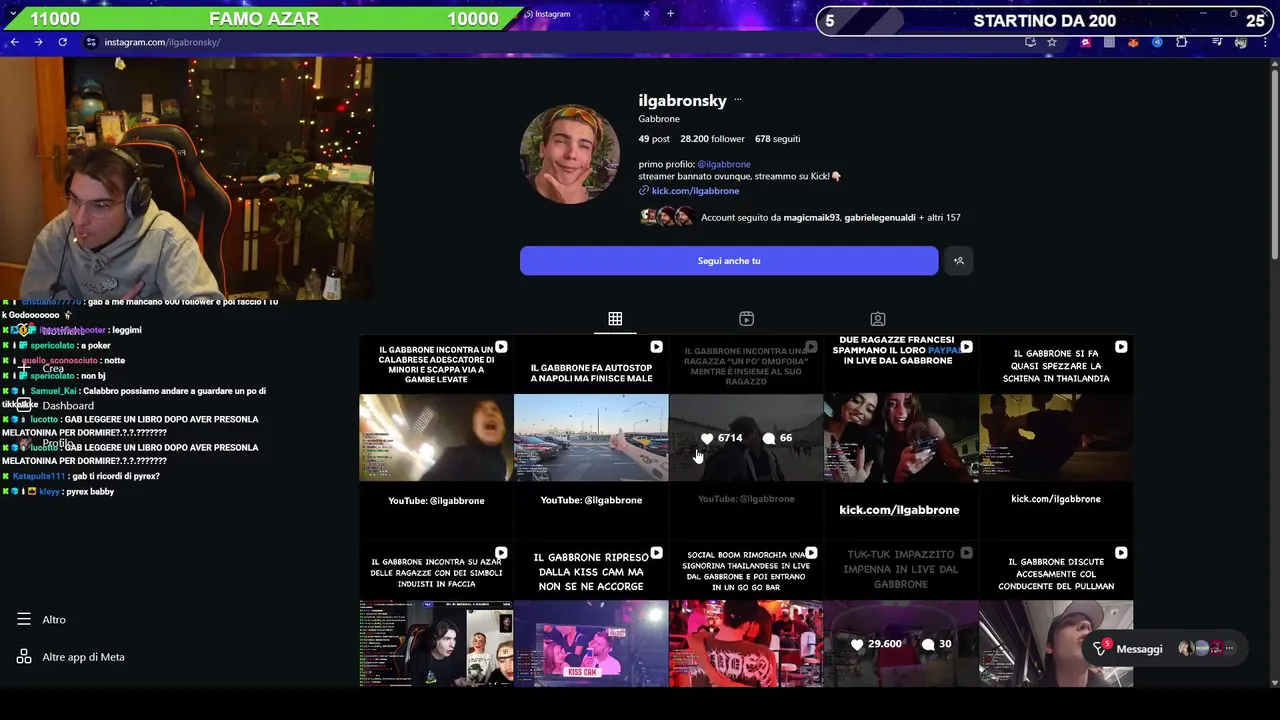The height and width of the screenshot is (720, 1280).
Task: Switch to the Reels tab
Action: click(x=746, y=318)
